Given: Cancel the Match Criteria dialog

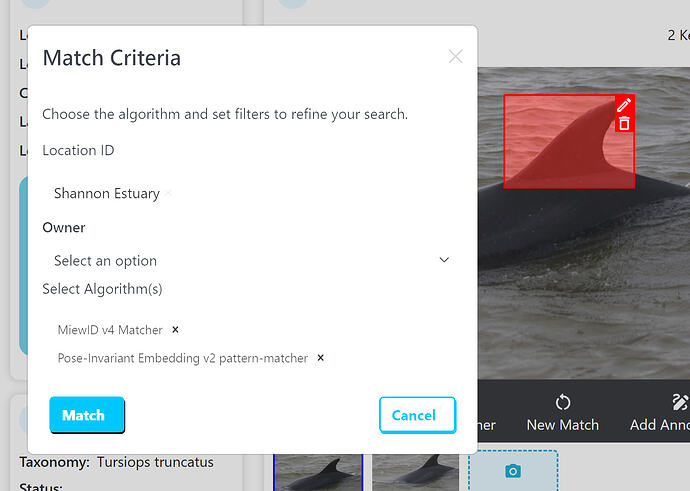Looking at the screenshot, I should [417, 415].
